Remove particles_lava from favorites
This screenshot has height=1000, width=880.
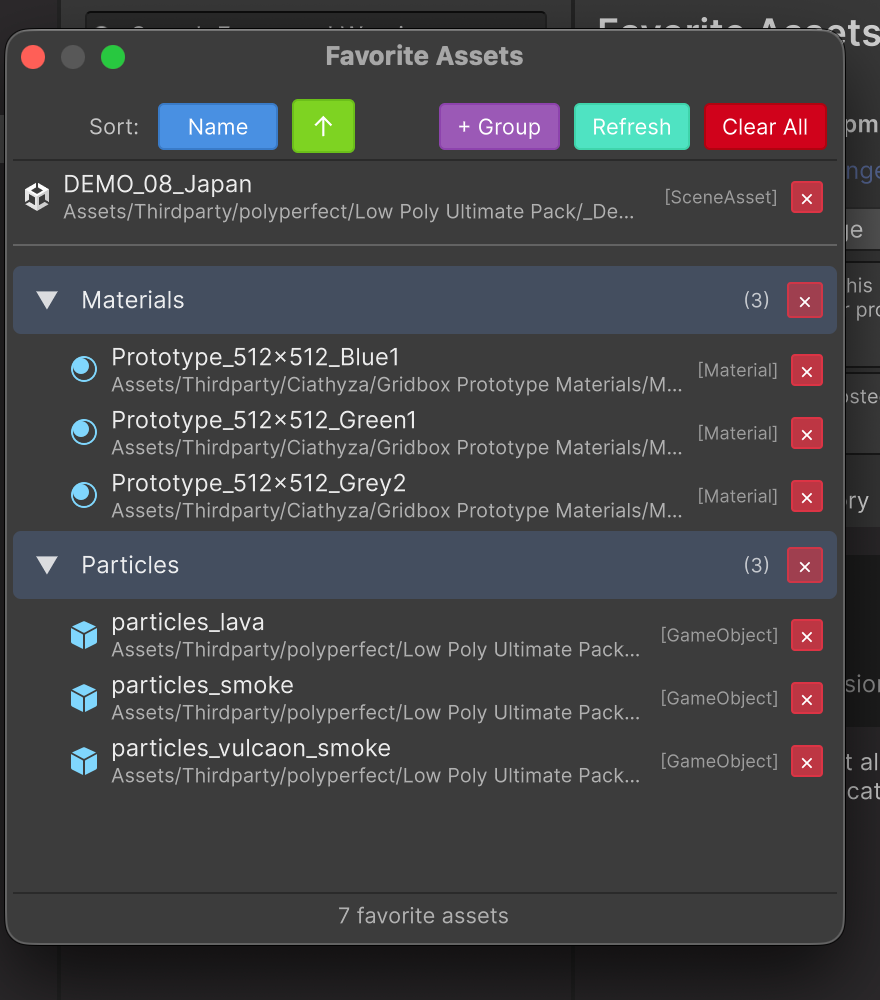click(807, 636)
